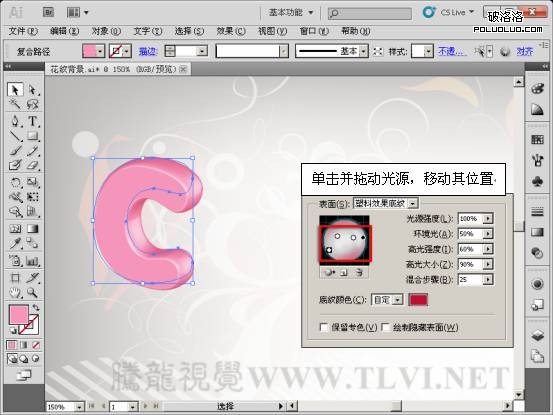The height and width of the screenshot is (415, 553).
Task: Open the 对象 menu
Action: 106,31
